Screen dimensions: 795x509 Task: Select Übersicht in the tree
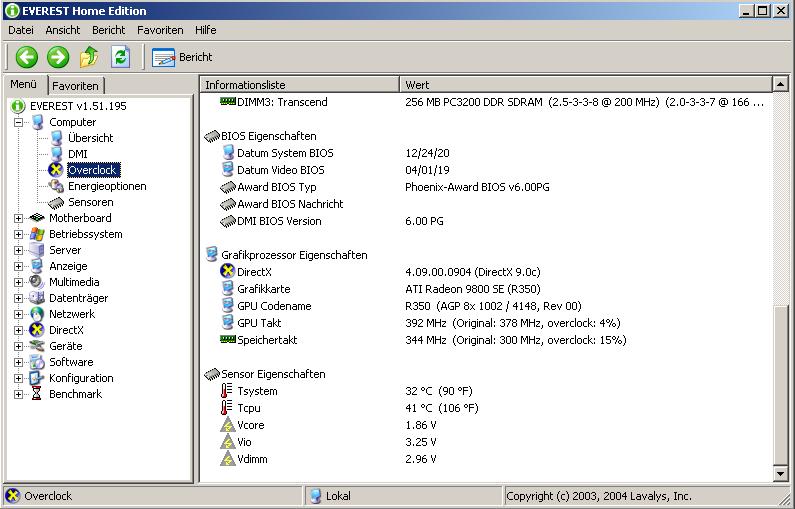tap(90, 138)
